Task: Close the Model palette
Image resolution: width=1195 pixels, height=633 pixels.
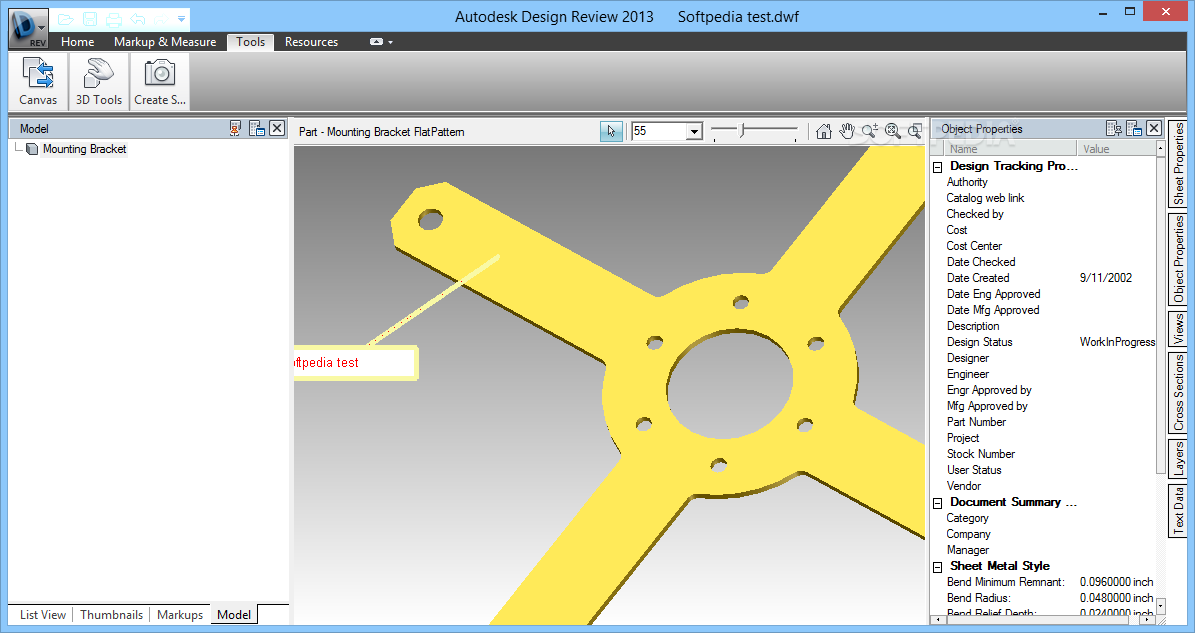Action: pos(277,129)
